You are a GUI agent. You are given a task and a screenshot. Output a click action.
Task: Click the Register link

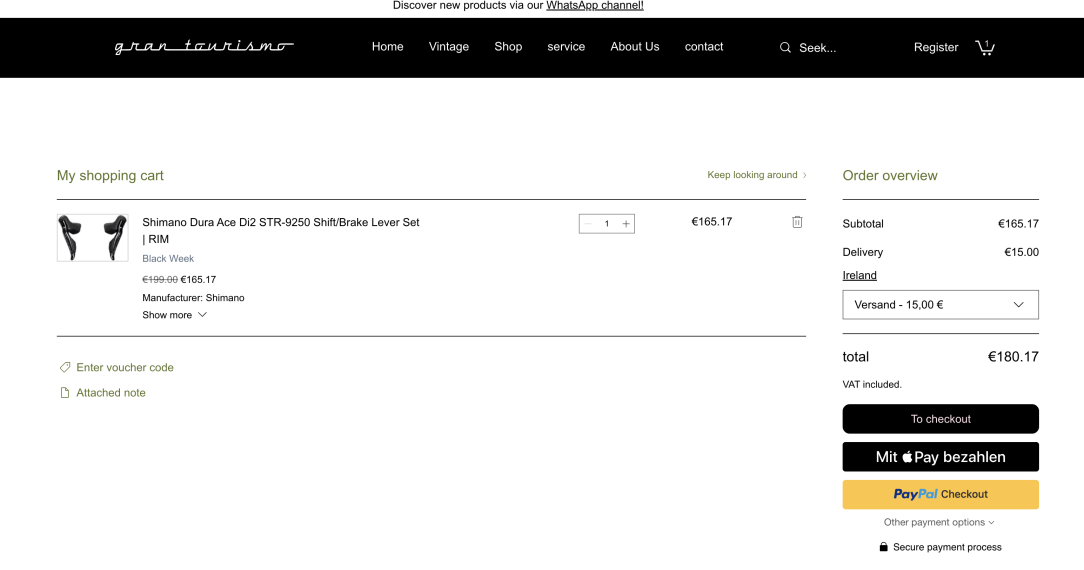click(936, 47)
